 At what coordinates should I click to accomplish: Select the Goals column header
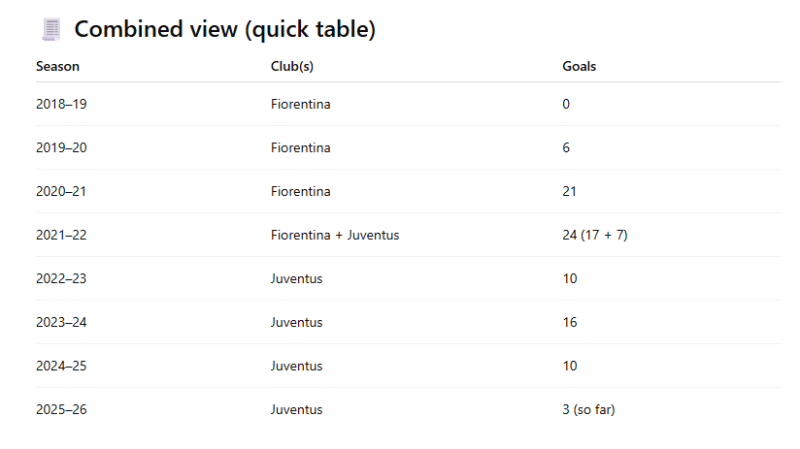tap(579, 66)
